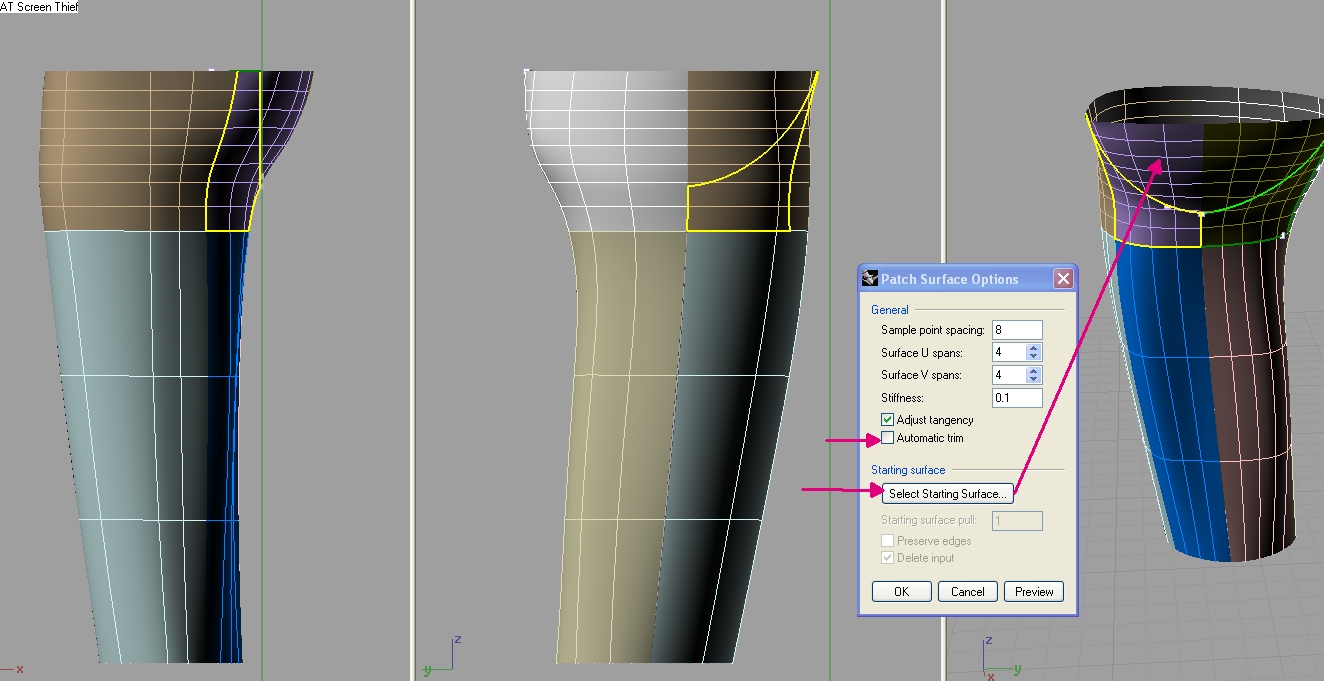The width and height of the screenshot is (1324, 681).
Task: Click the Stiffness input field
Action: coord(1016,398)
